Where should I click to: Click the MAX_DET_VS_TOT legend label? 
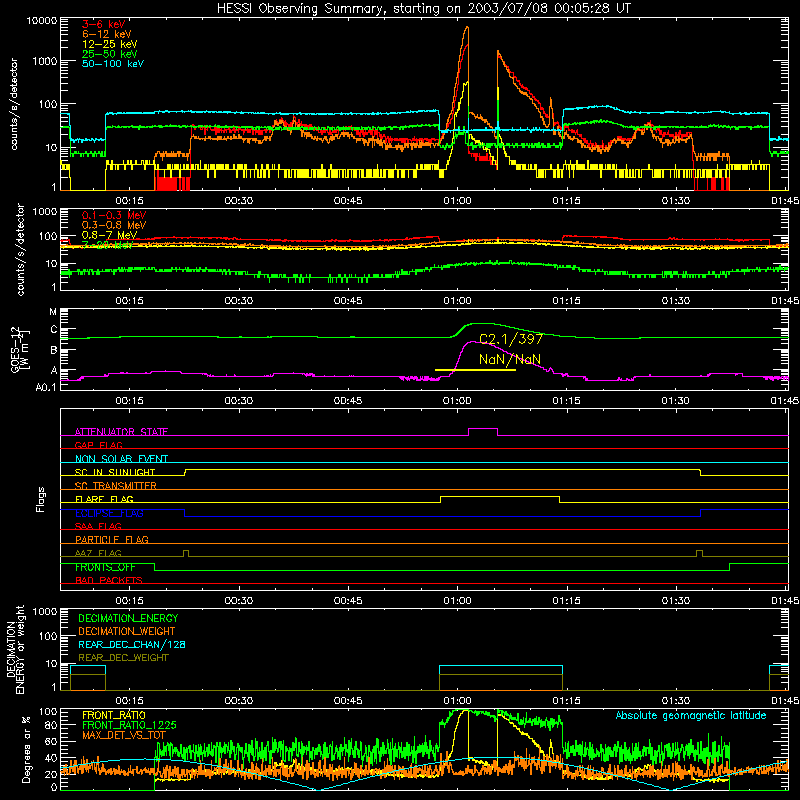[123, 735]
